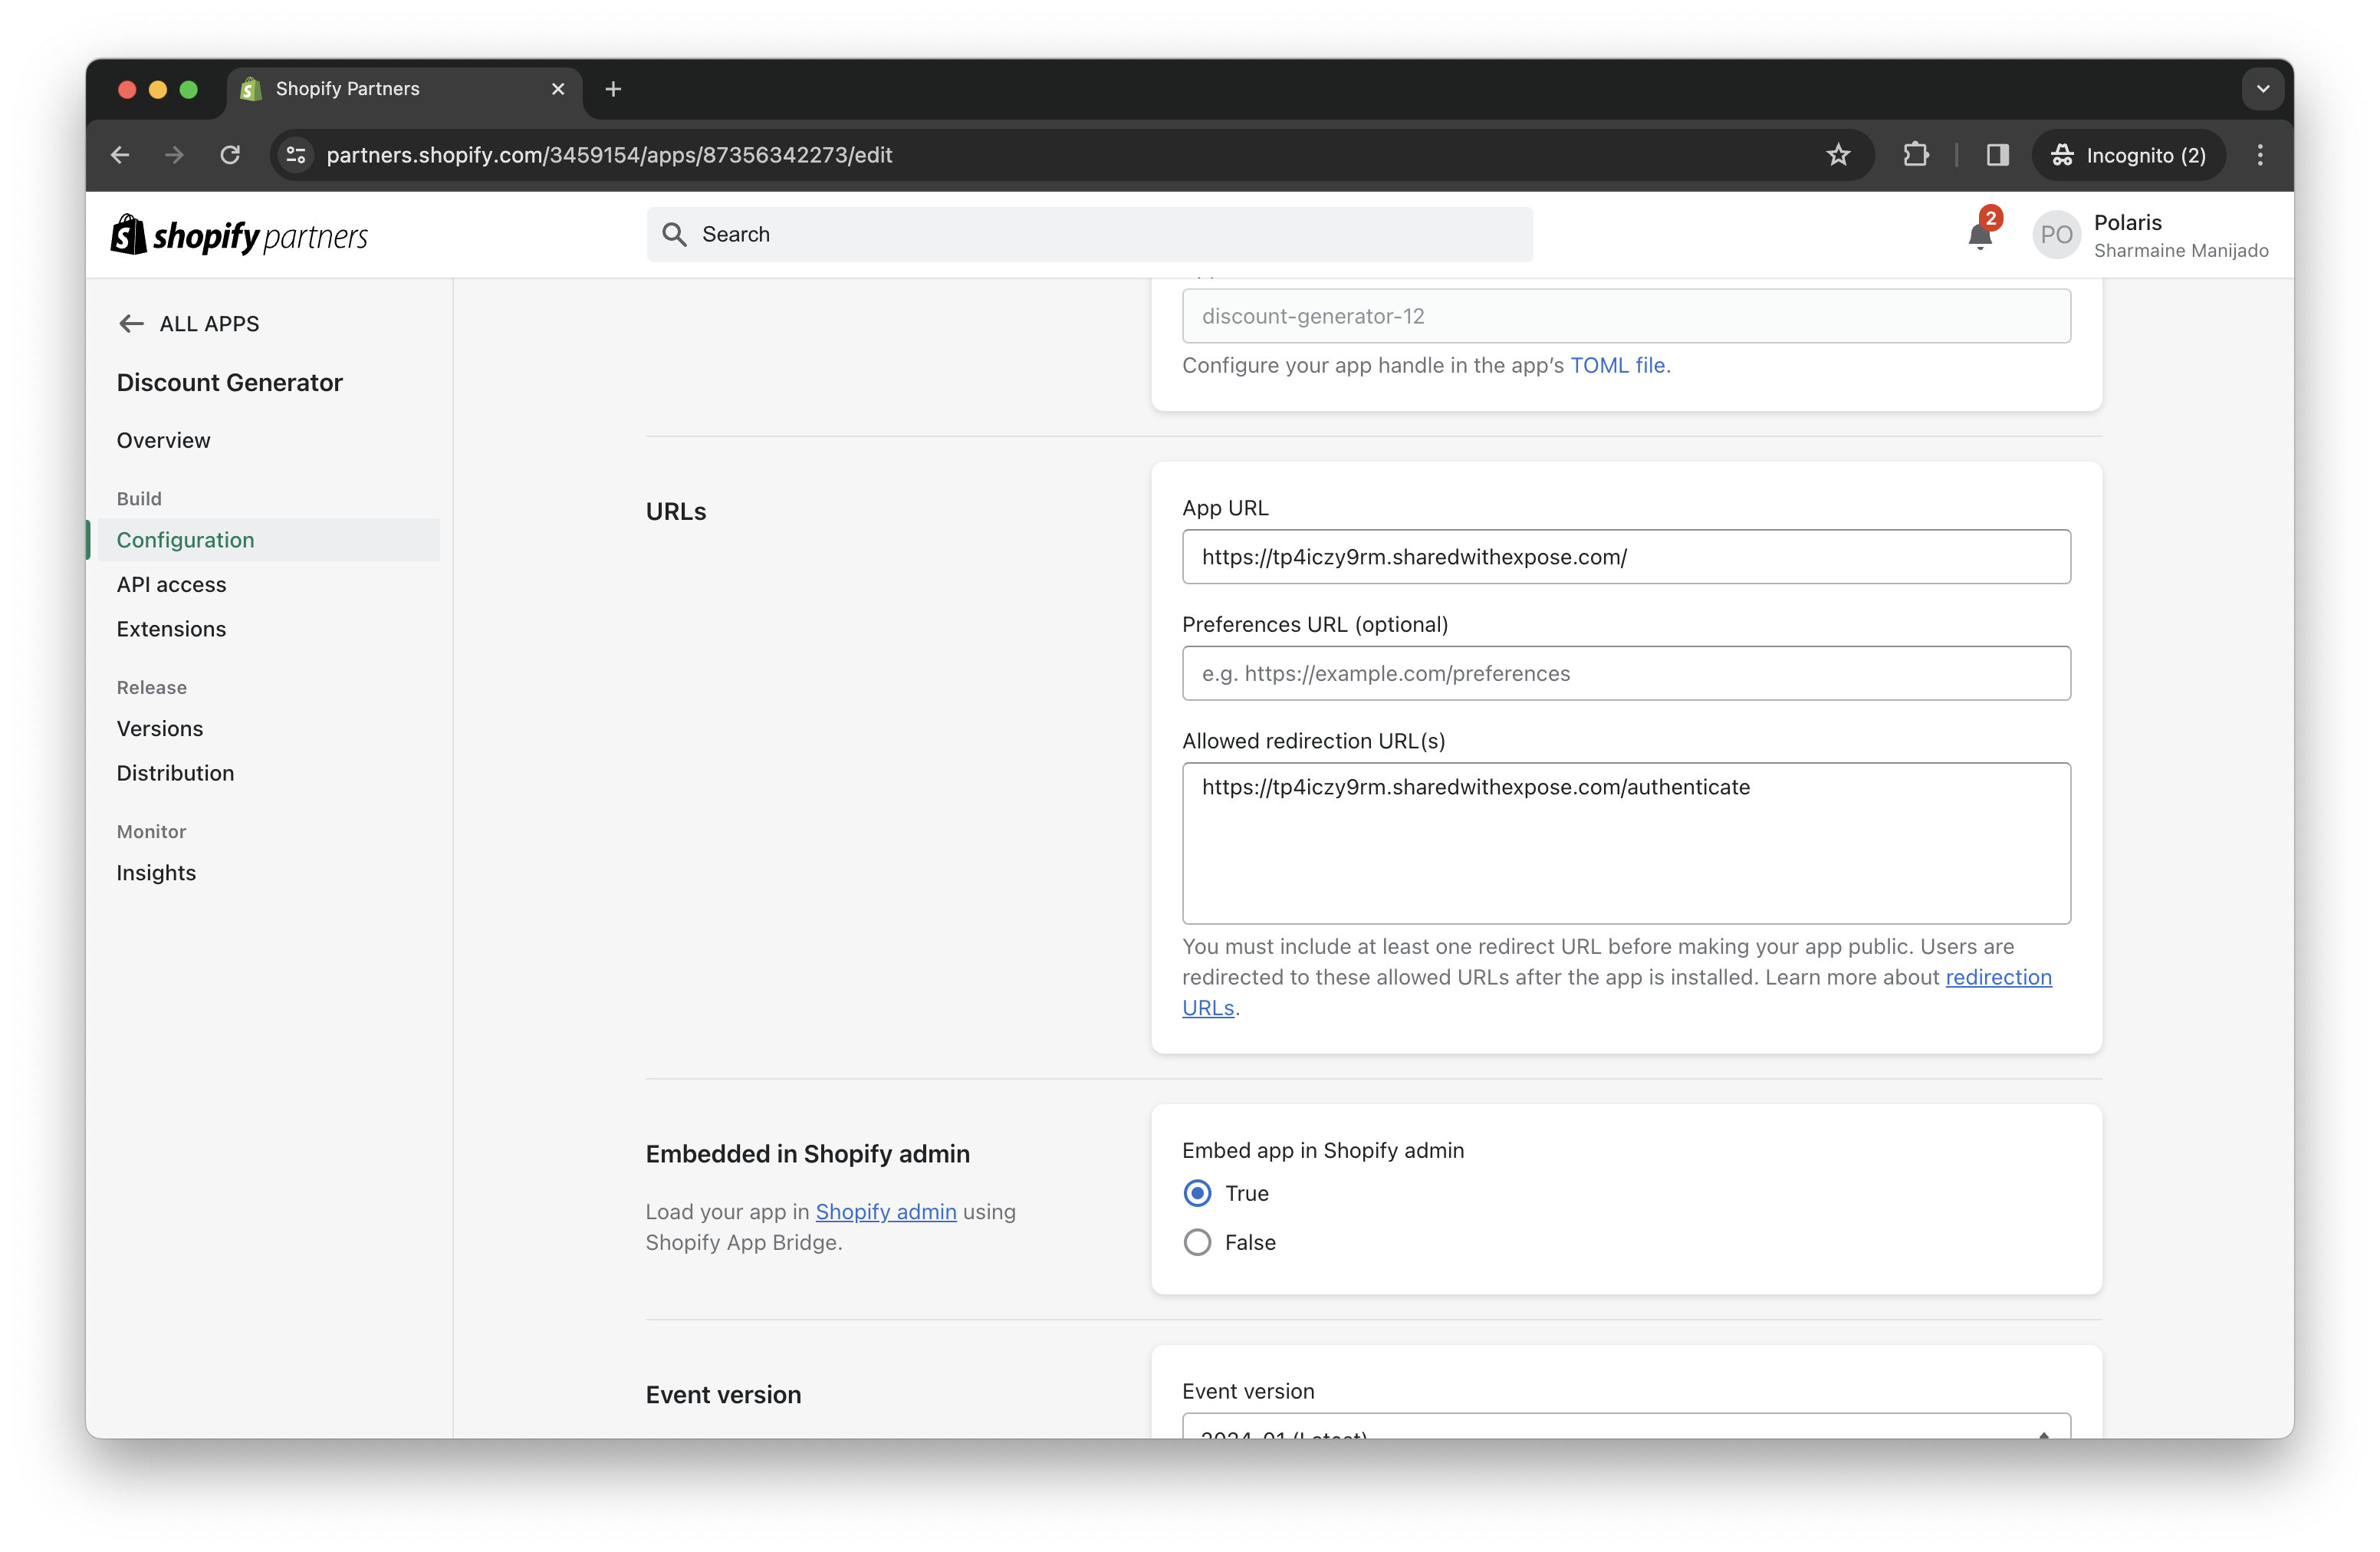Open the Extensions puzzle icon
The image size is (2380, 1552).
pos(1916,155)
